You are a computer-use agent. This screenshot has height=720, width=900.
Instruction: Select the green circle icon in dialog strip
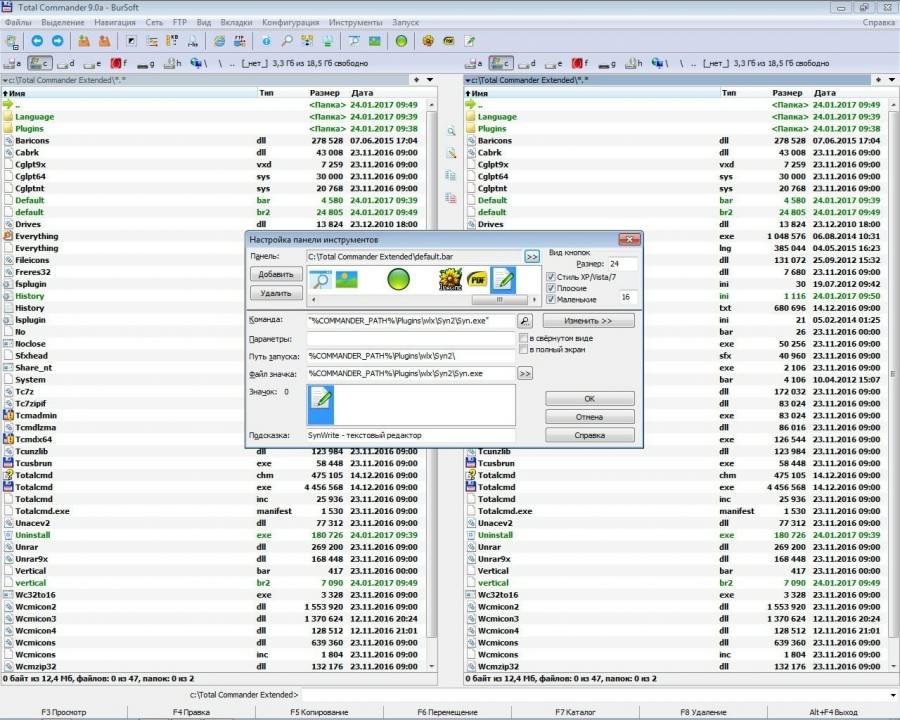coord(399,280)
